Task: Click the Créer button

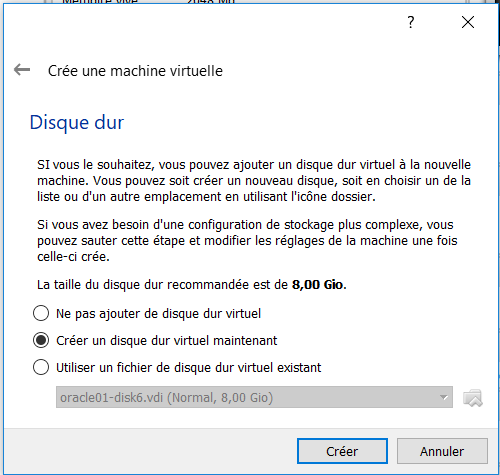Action: [x=342, y=451]
